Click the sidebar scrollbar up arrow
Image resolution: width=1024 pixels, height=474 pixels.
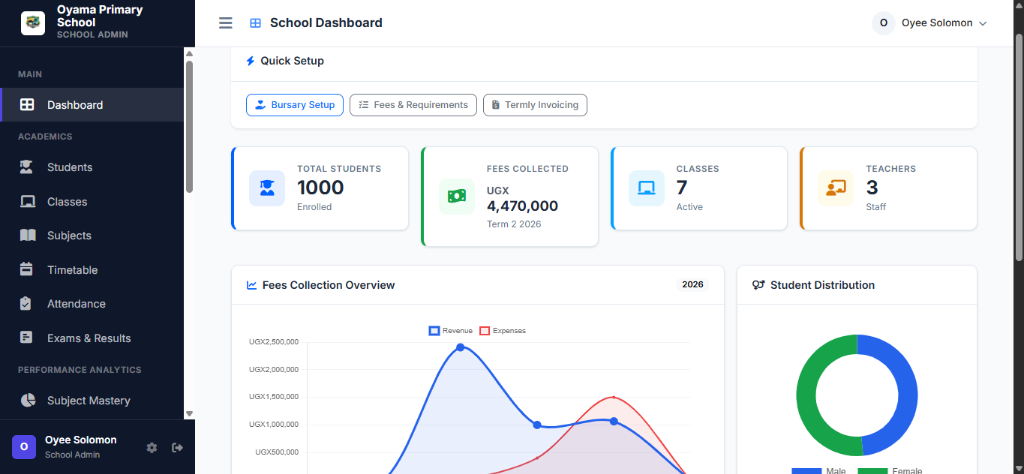(x=189, y=54)
